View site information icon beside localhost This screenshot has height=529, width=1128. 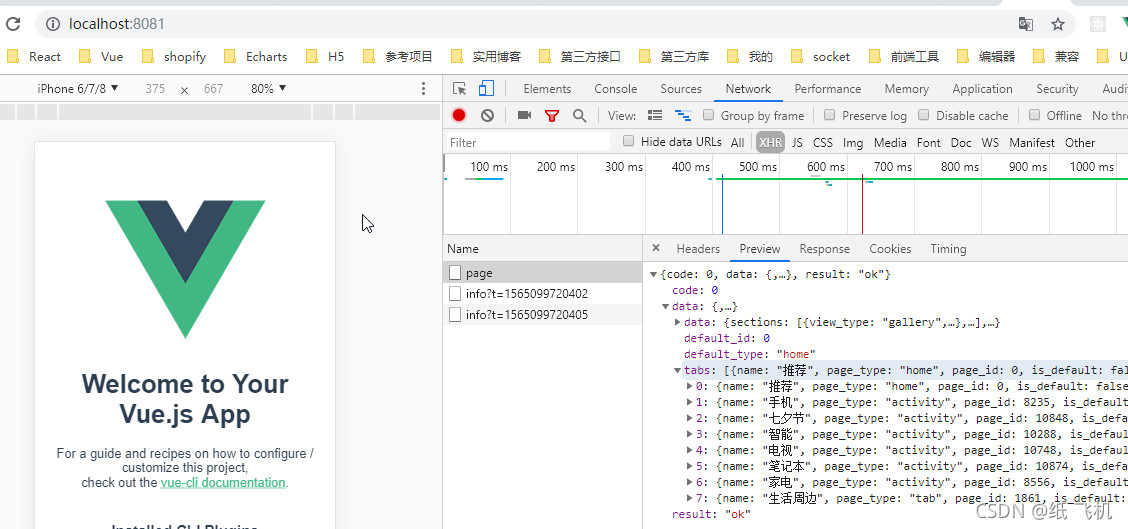click(x=53, y=24)
